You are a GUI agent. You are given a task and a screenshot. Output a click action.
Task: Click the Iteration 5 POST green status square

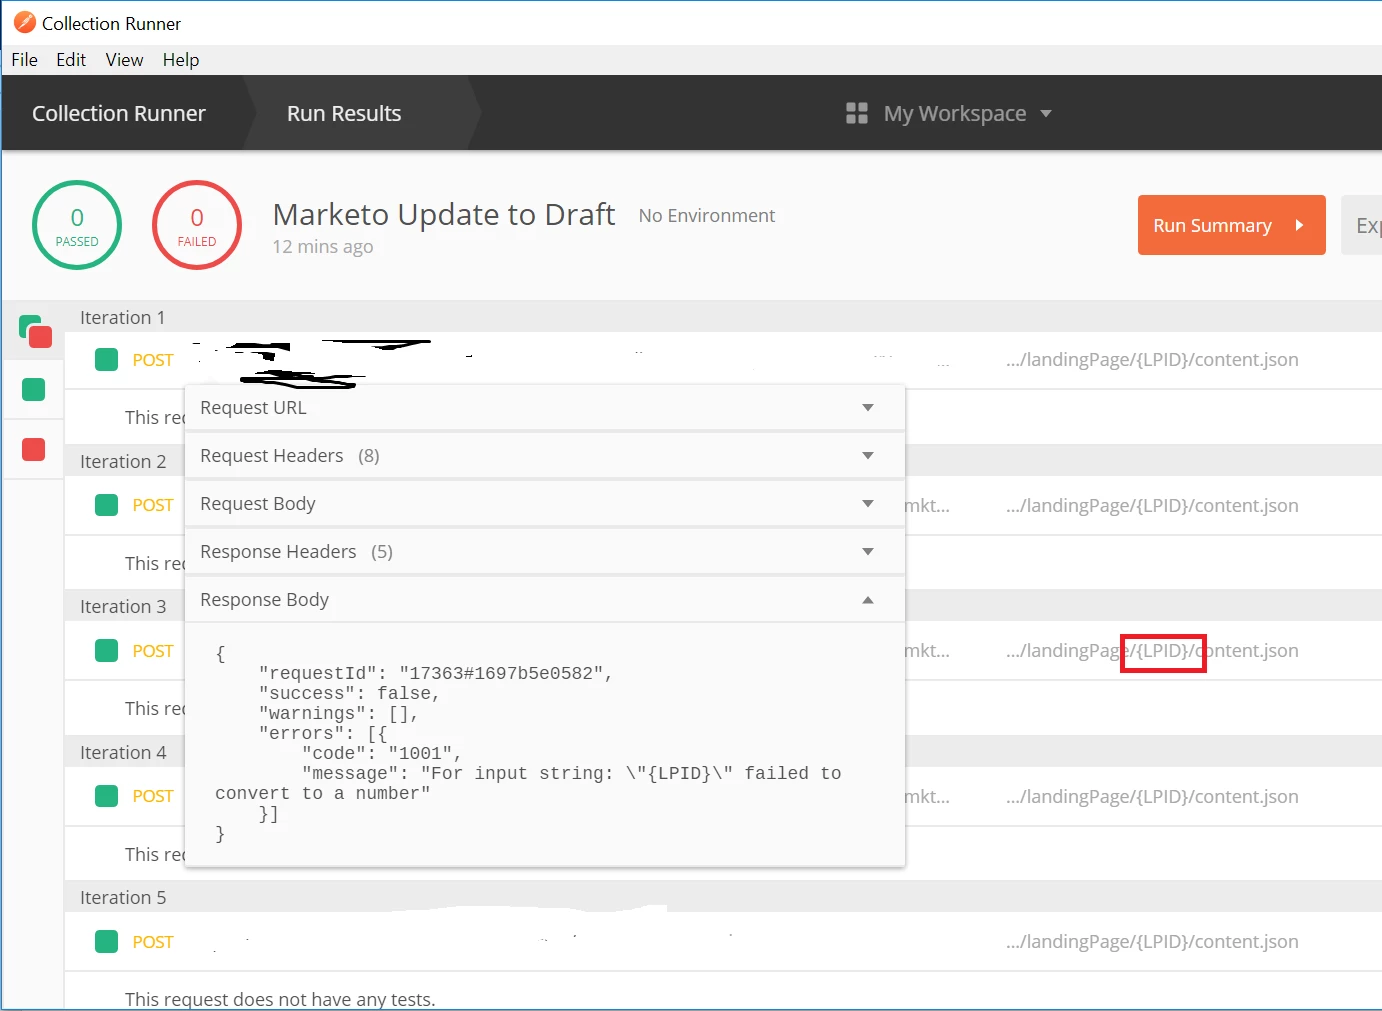coord(107,942)
